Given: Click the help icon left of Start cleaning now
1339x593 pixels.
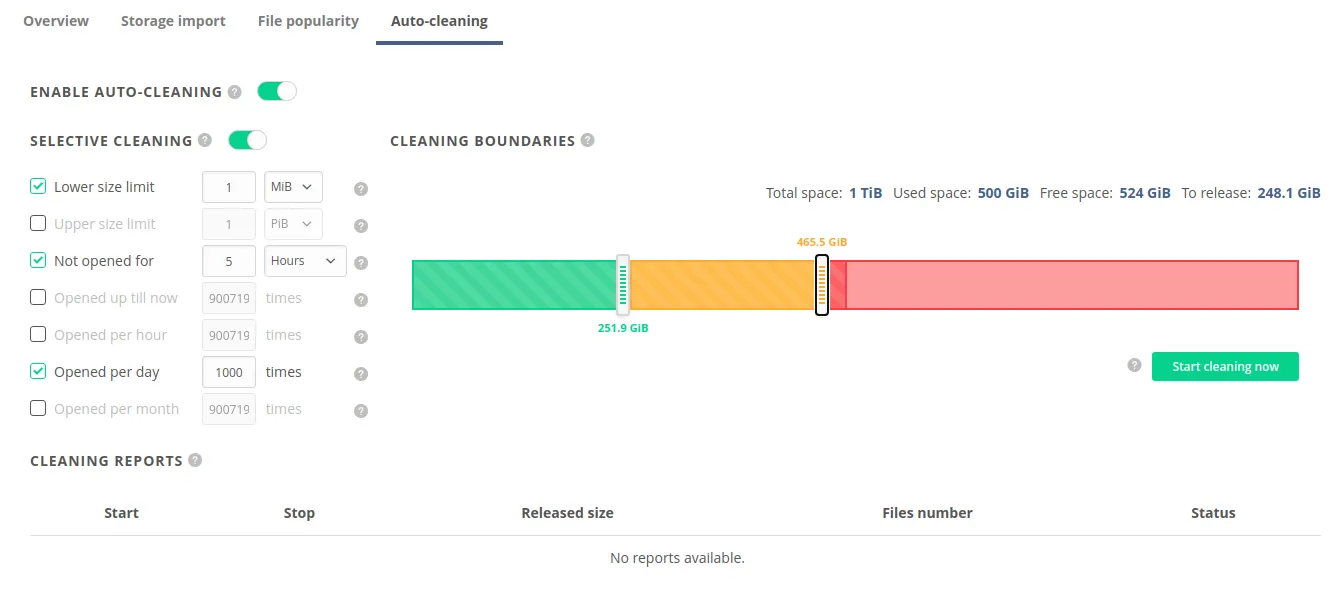Looking at the screenshot, I should (x=1134, y=366).
